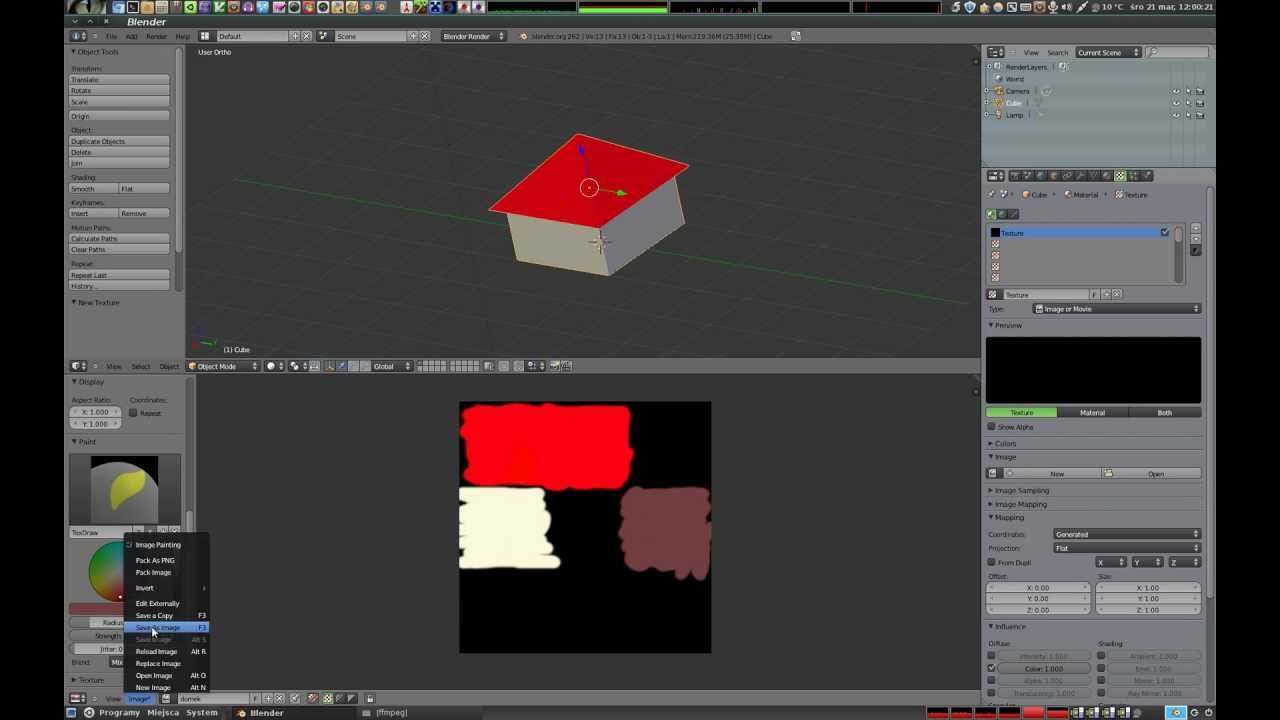
Task: Open the Object Mode dropdown
Action: click(x=221, y=366)
